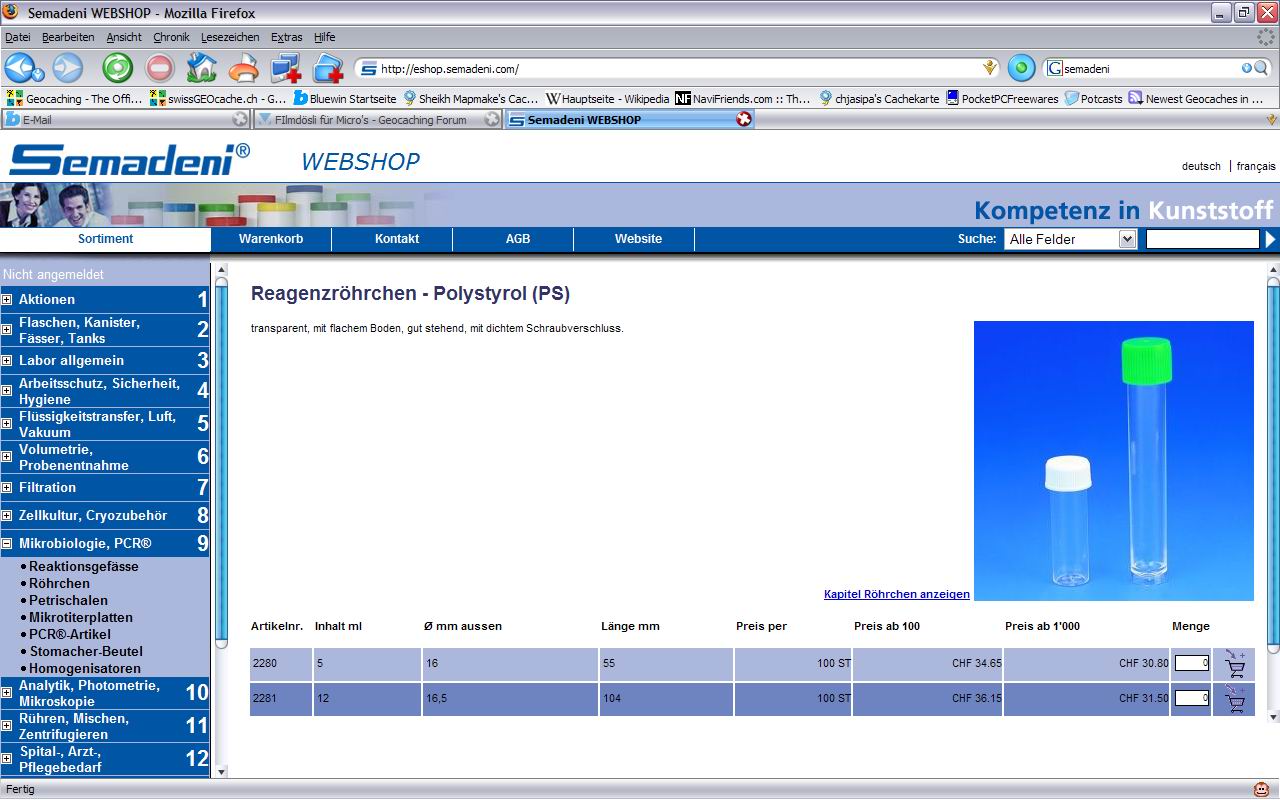Open the Datei menu
The image size is (1280, 800).
tap(18, 37)
